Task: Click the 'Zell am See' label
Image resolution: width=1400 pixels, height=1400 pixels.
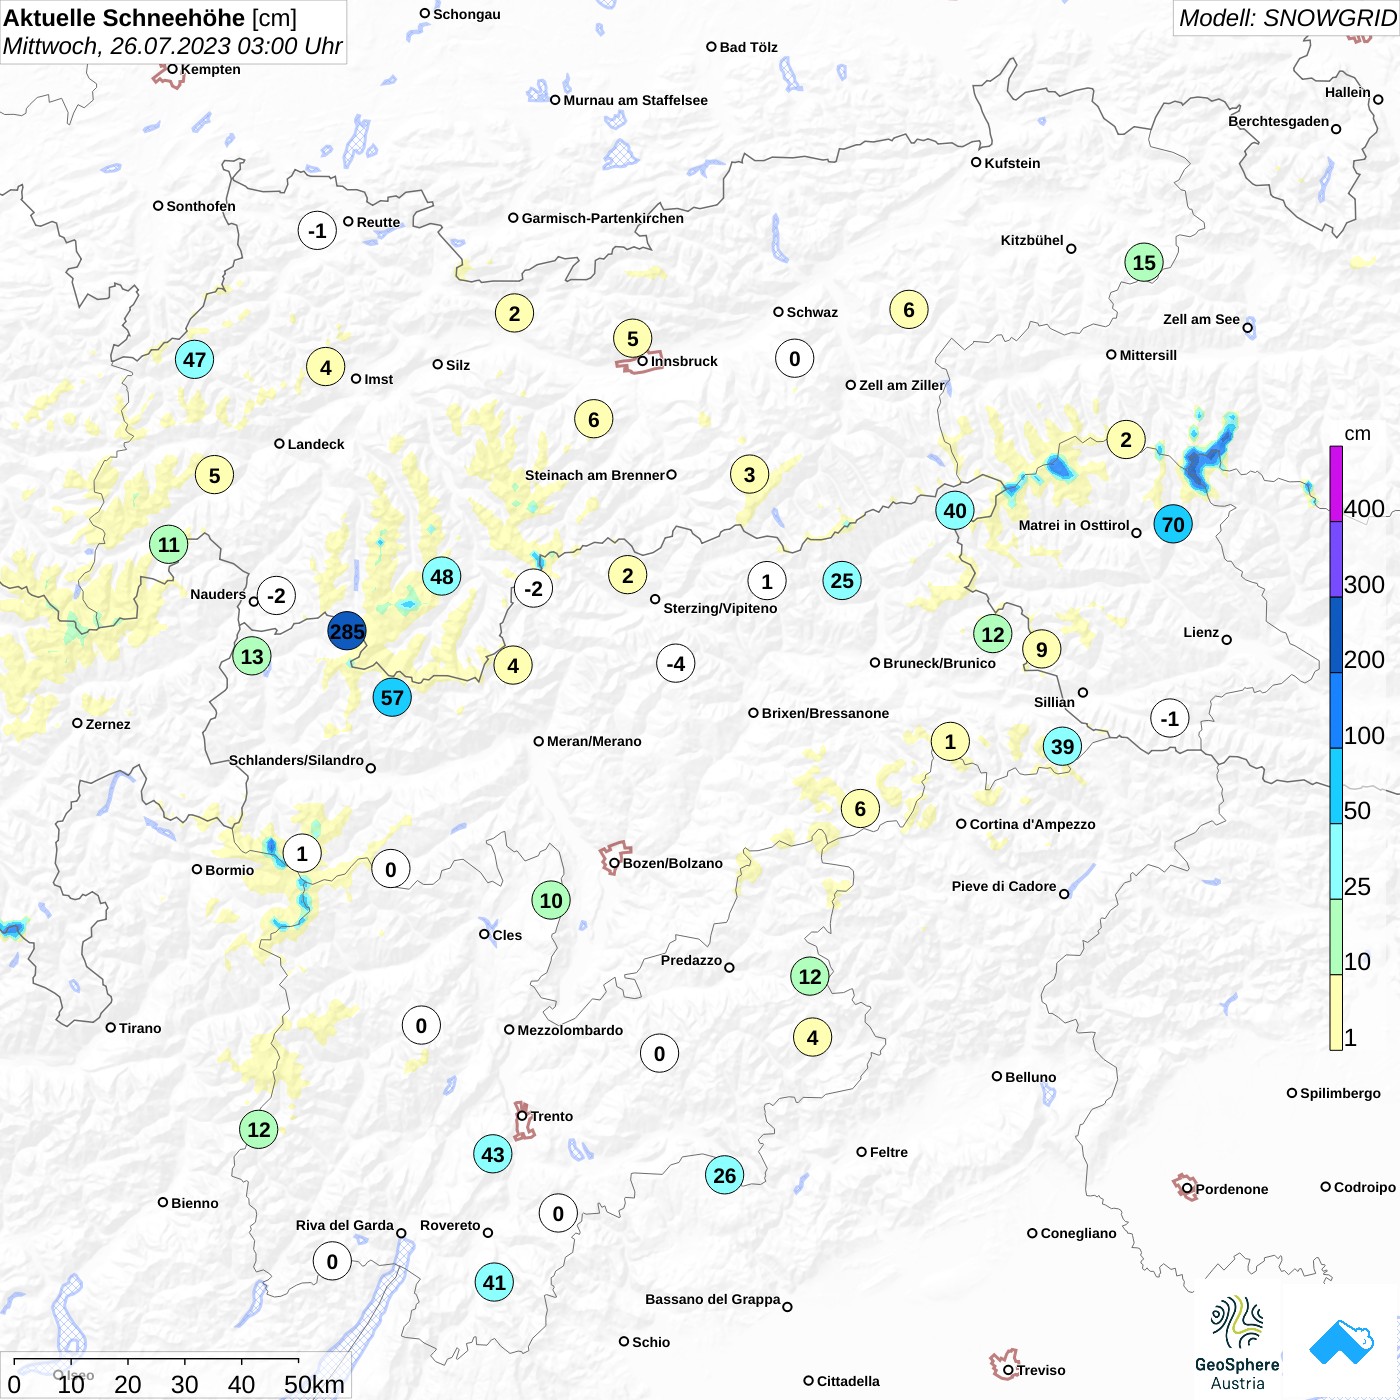Action: (x=1201, y=319)
